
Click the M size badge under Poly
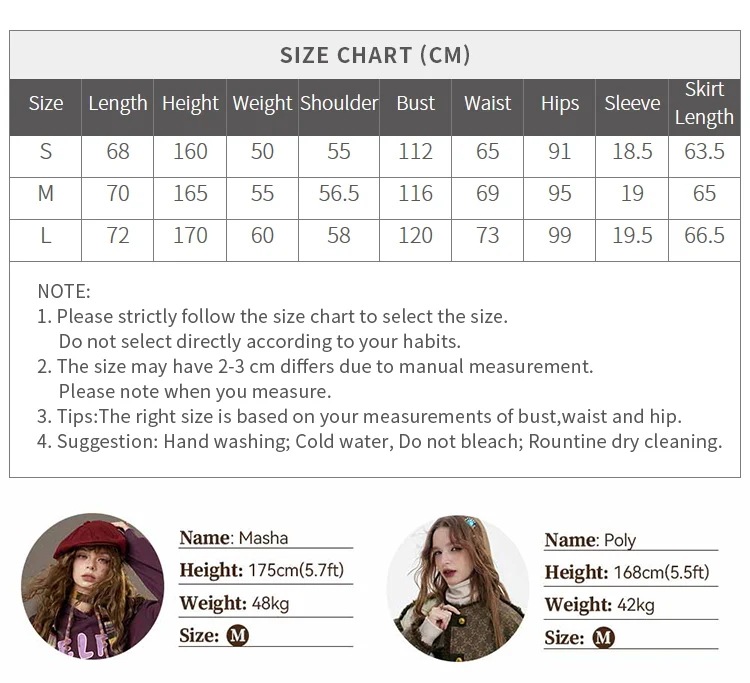603,638
